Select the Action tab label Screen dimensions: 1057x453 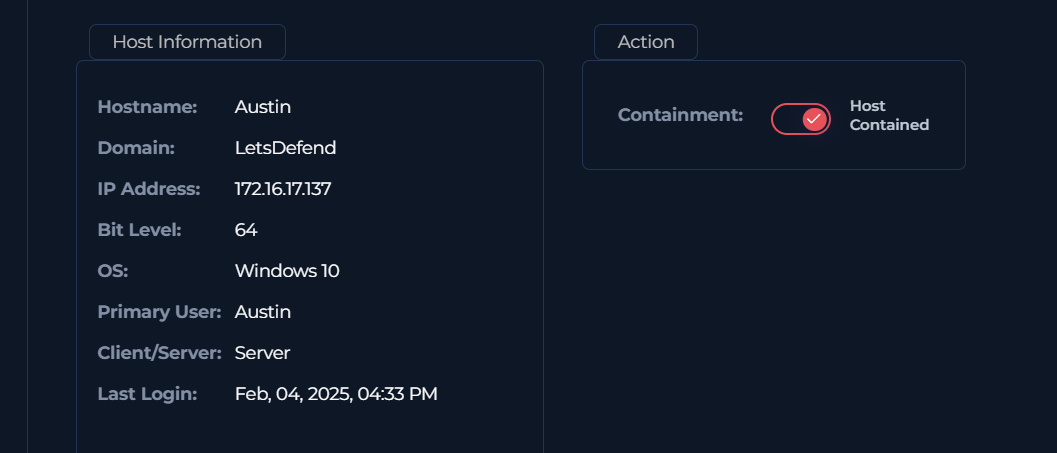pos(646,42)
